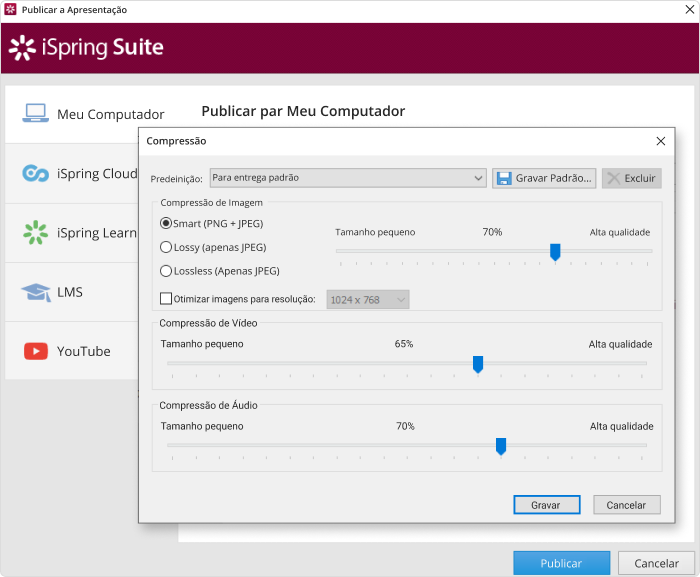
Task: Switch to YouTube publishing tab
Action: (72, 351)
